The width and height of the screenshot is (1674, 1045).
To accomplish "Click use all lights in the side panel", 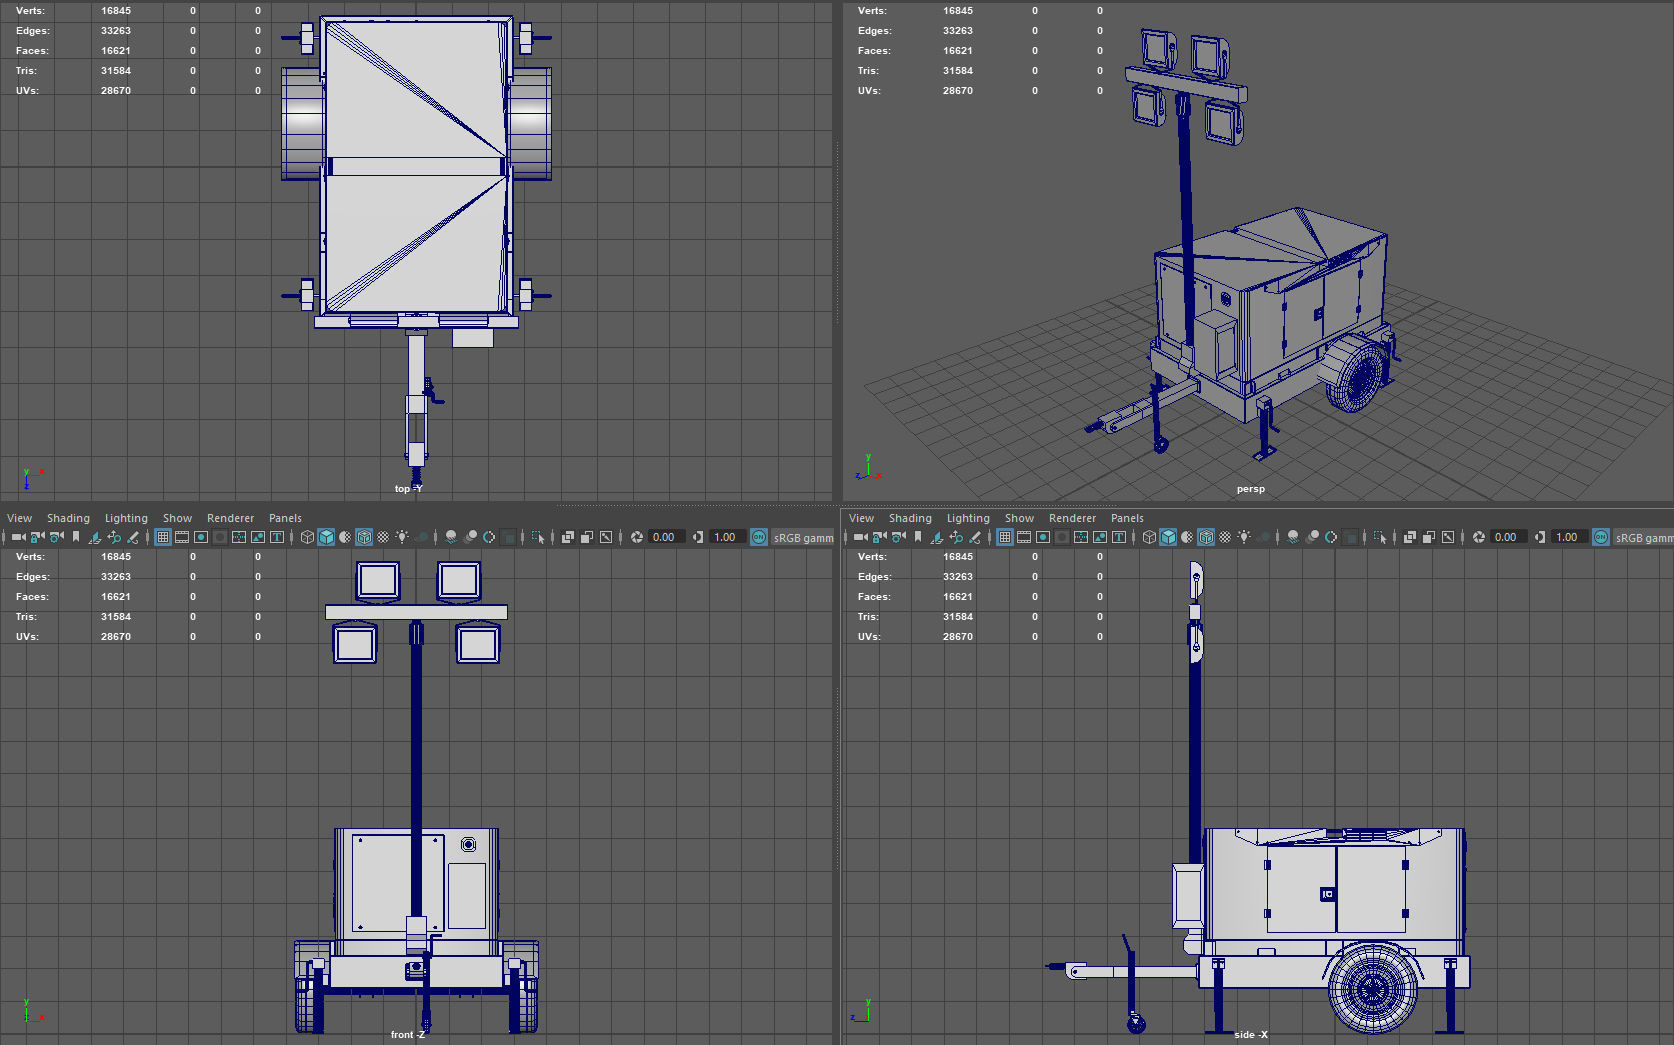I will click(x=1244, y=537).
